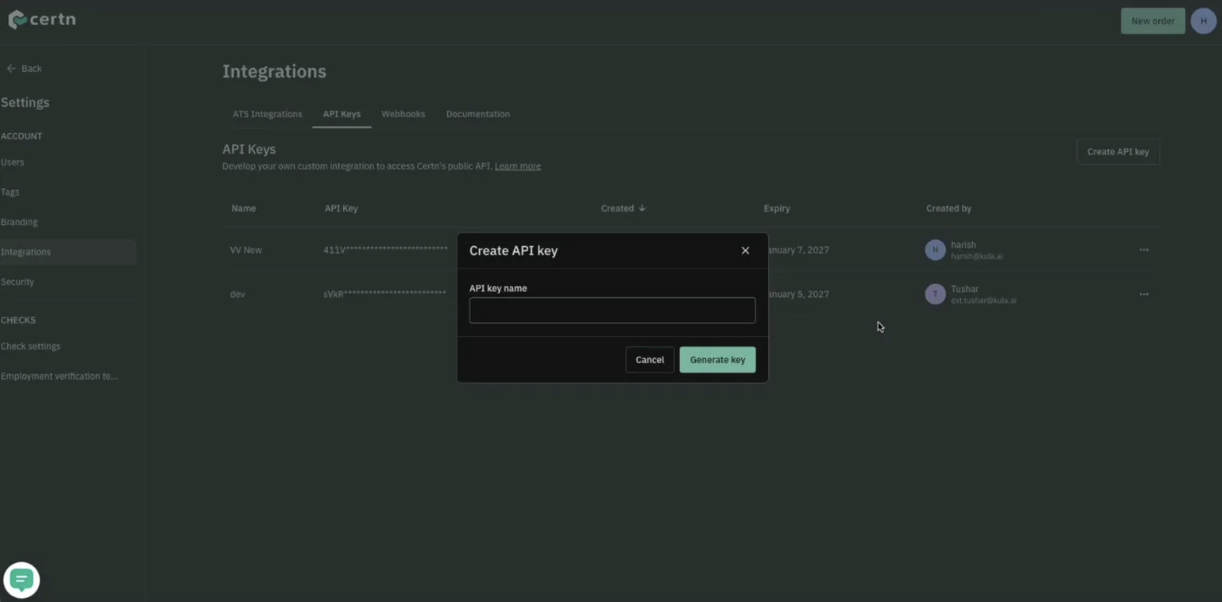Open the Documentation tab
The image size is (1222, 602).
(x=477, y=114)
